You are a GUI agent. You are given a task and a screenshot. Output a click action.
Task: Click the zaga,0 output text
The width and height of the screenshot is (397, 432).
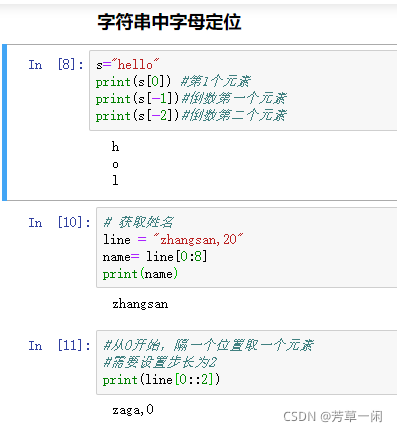click(133, 410)
